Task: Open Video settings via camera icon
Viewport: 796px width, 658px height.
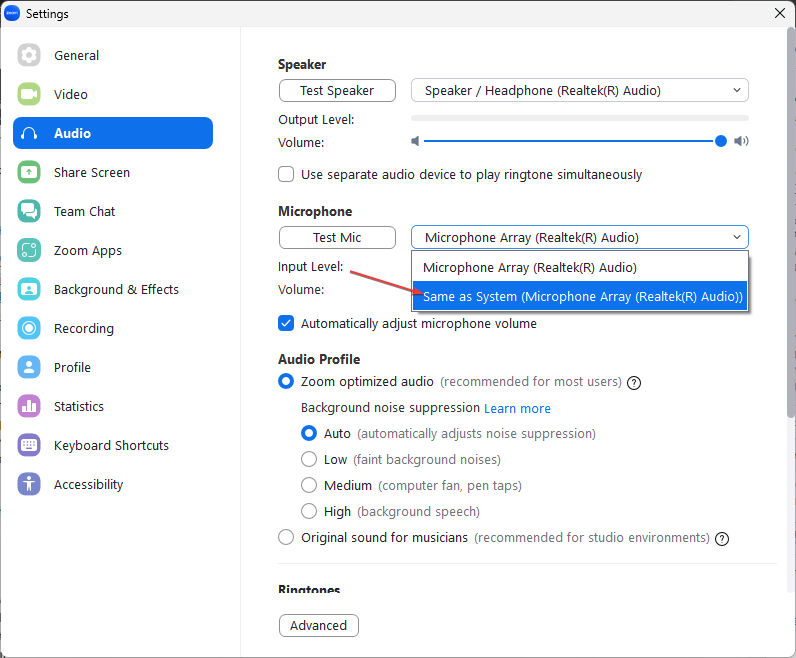Action: [x=29, y=95]
